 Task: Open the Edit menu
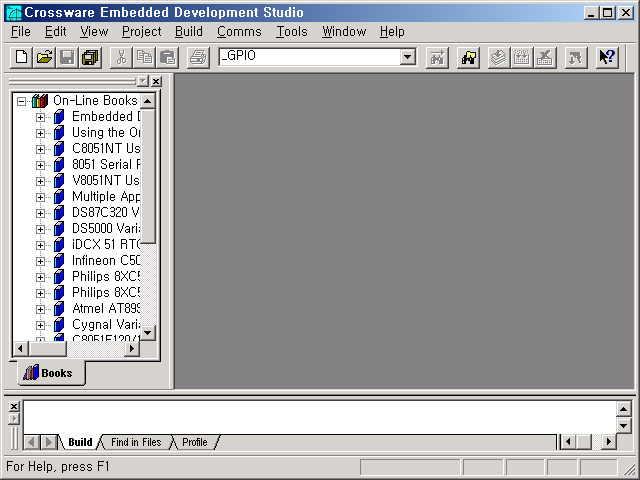click(56, 31)
